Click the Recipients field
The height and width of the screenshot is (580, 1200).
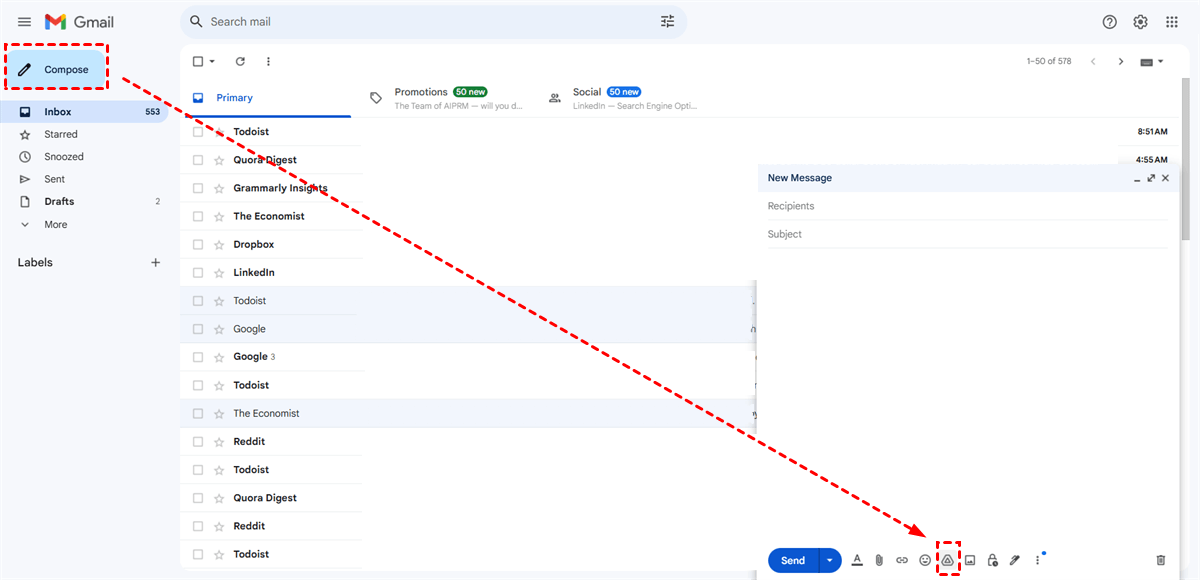(x=968, y=206)
